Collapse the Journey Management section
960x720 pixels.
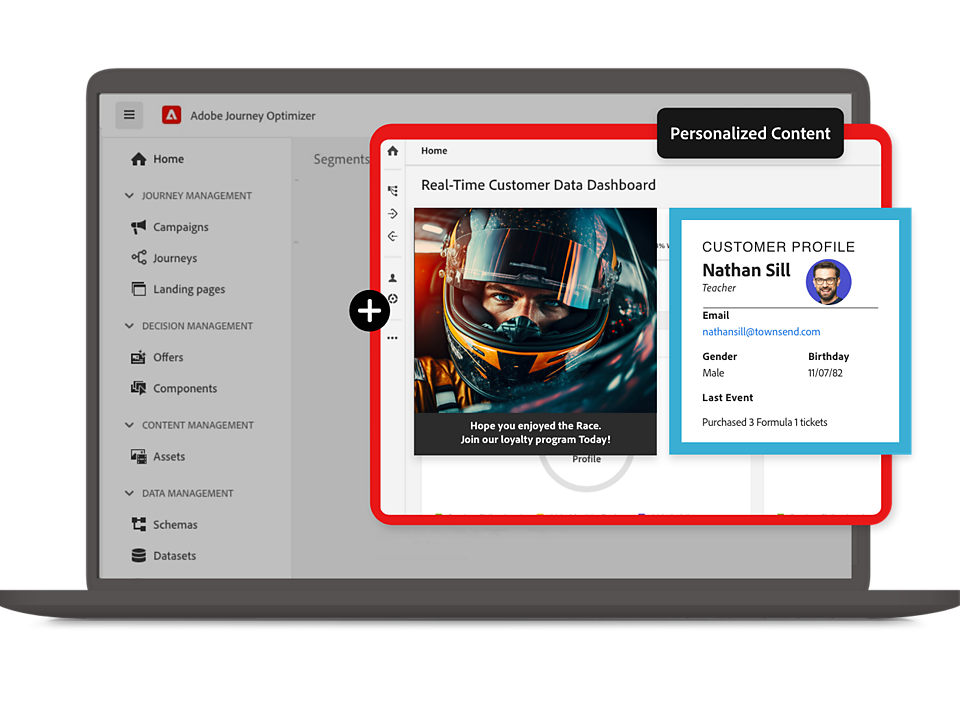point(129,195)
